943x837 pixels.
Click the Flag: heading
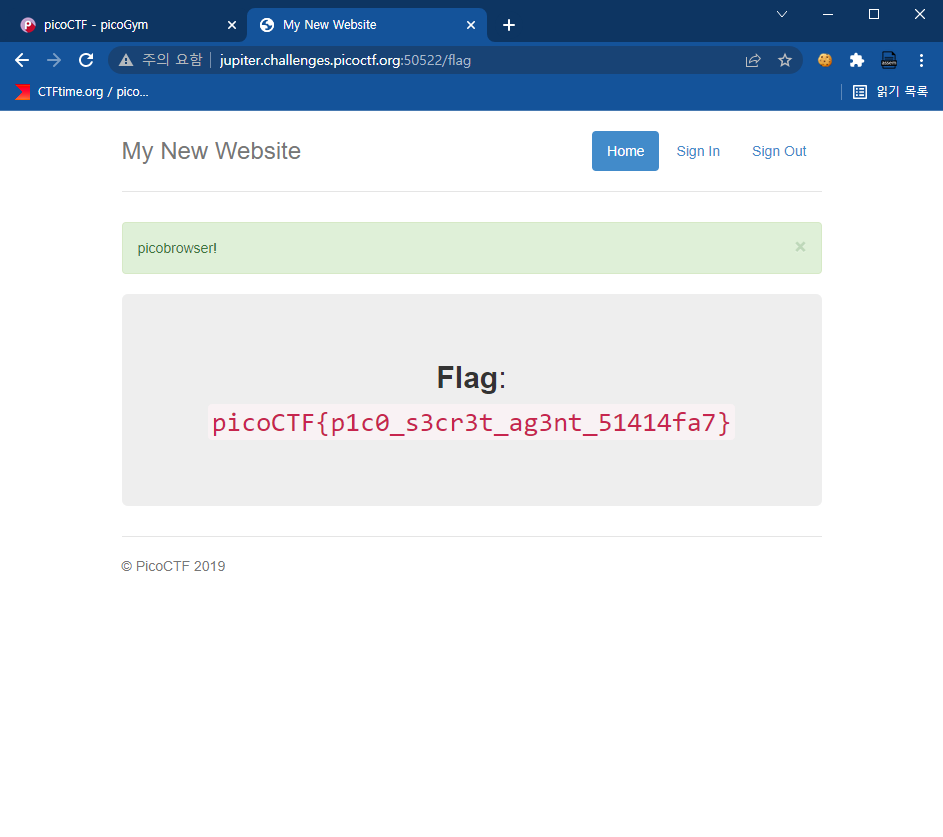(471, 378)
